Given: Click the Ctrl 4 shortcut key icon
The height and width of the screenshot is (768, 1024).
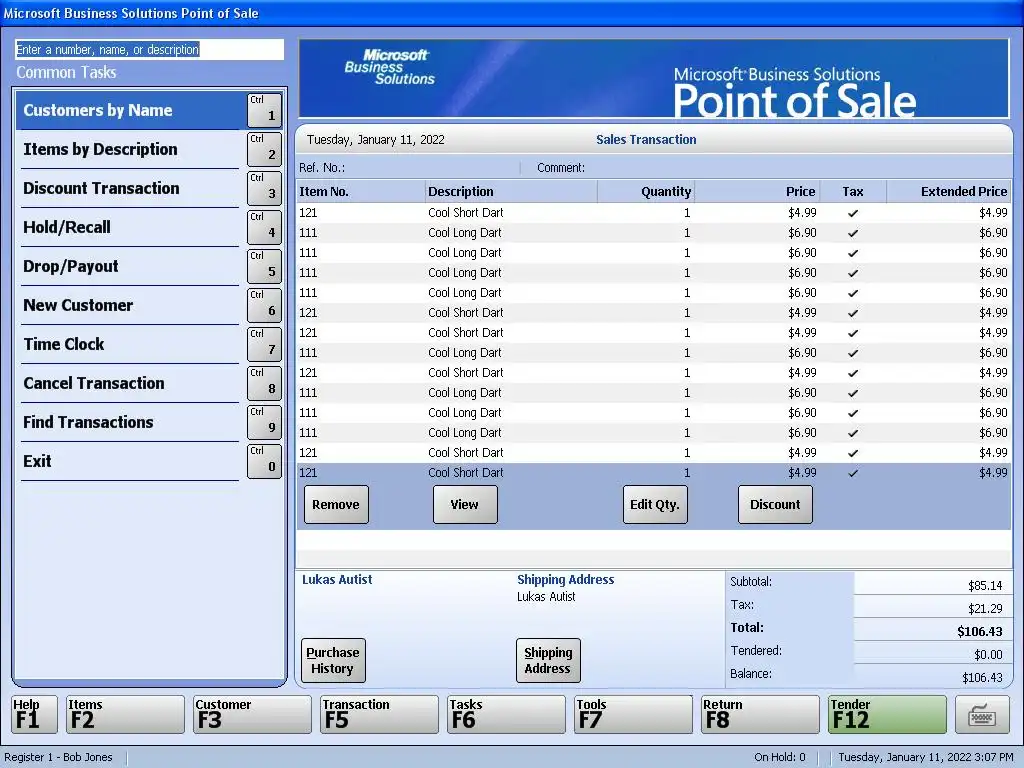Looking at the screenshot, I should point(264,227).
